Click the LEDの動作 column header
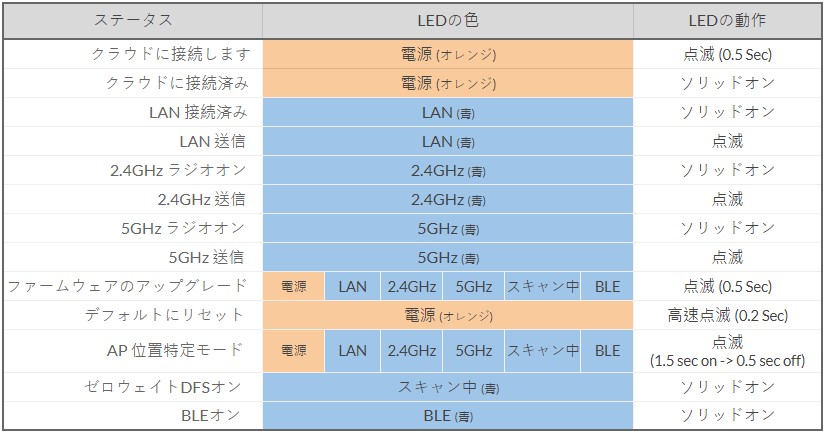The width and height of the screenshot is (825, 433). [727, 20]
